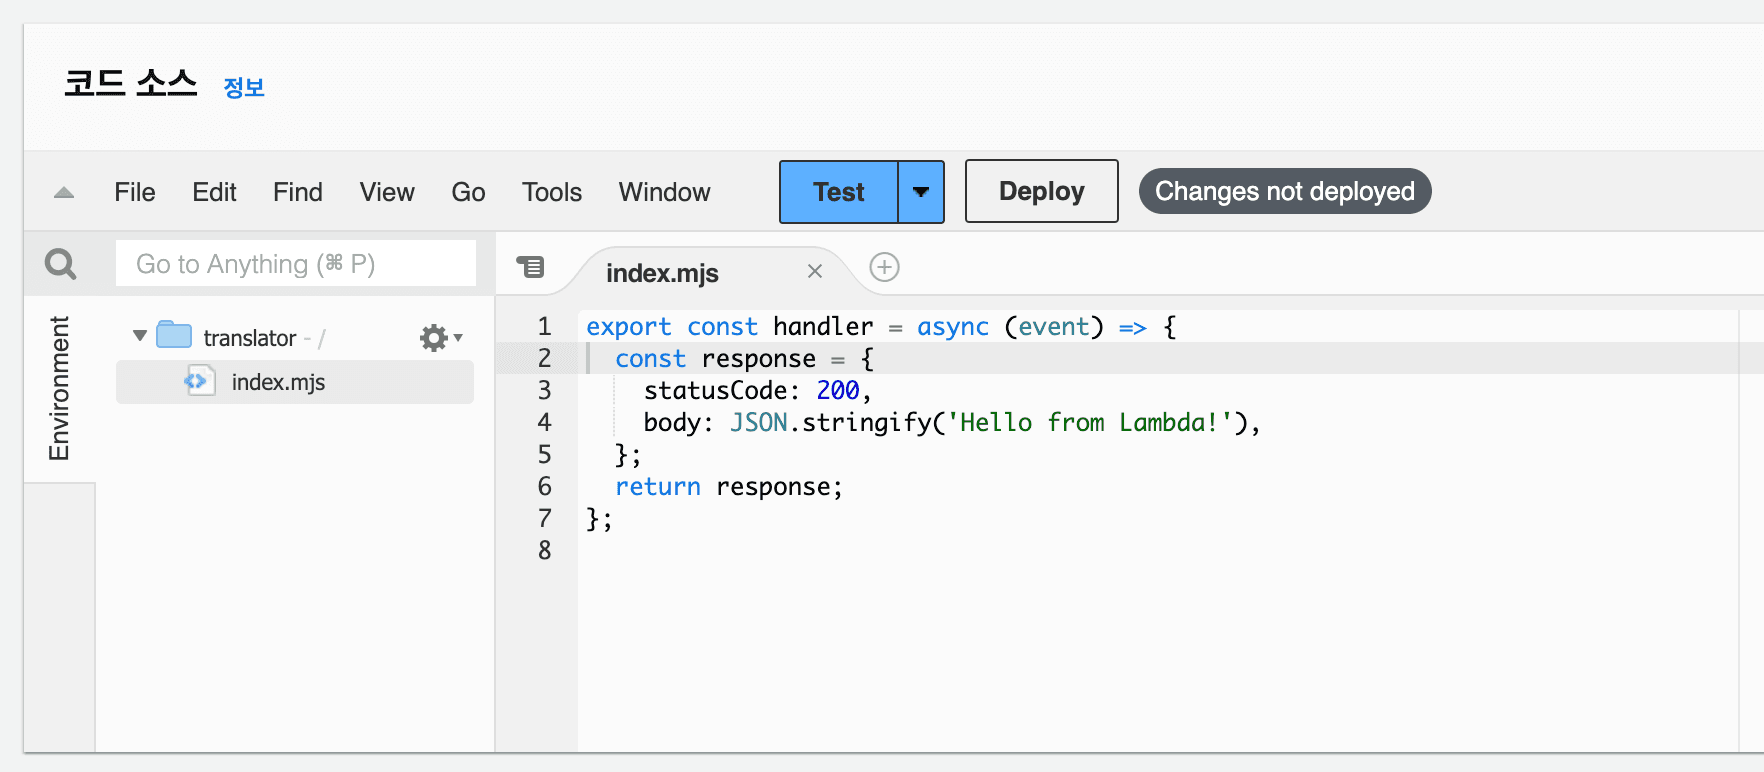
Task: Open the Tools menu
Action: (x=551, y=192)
